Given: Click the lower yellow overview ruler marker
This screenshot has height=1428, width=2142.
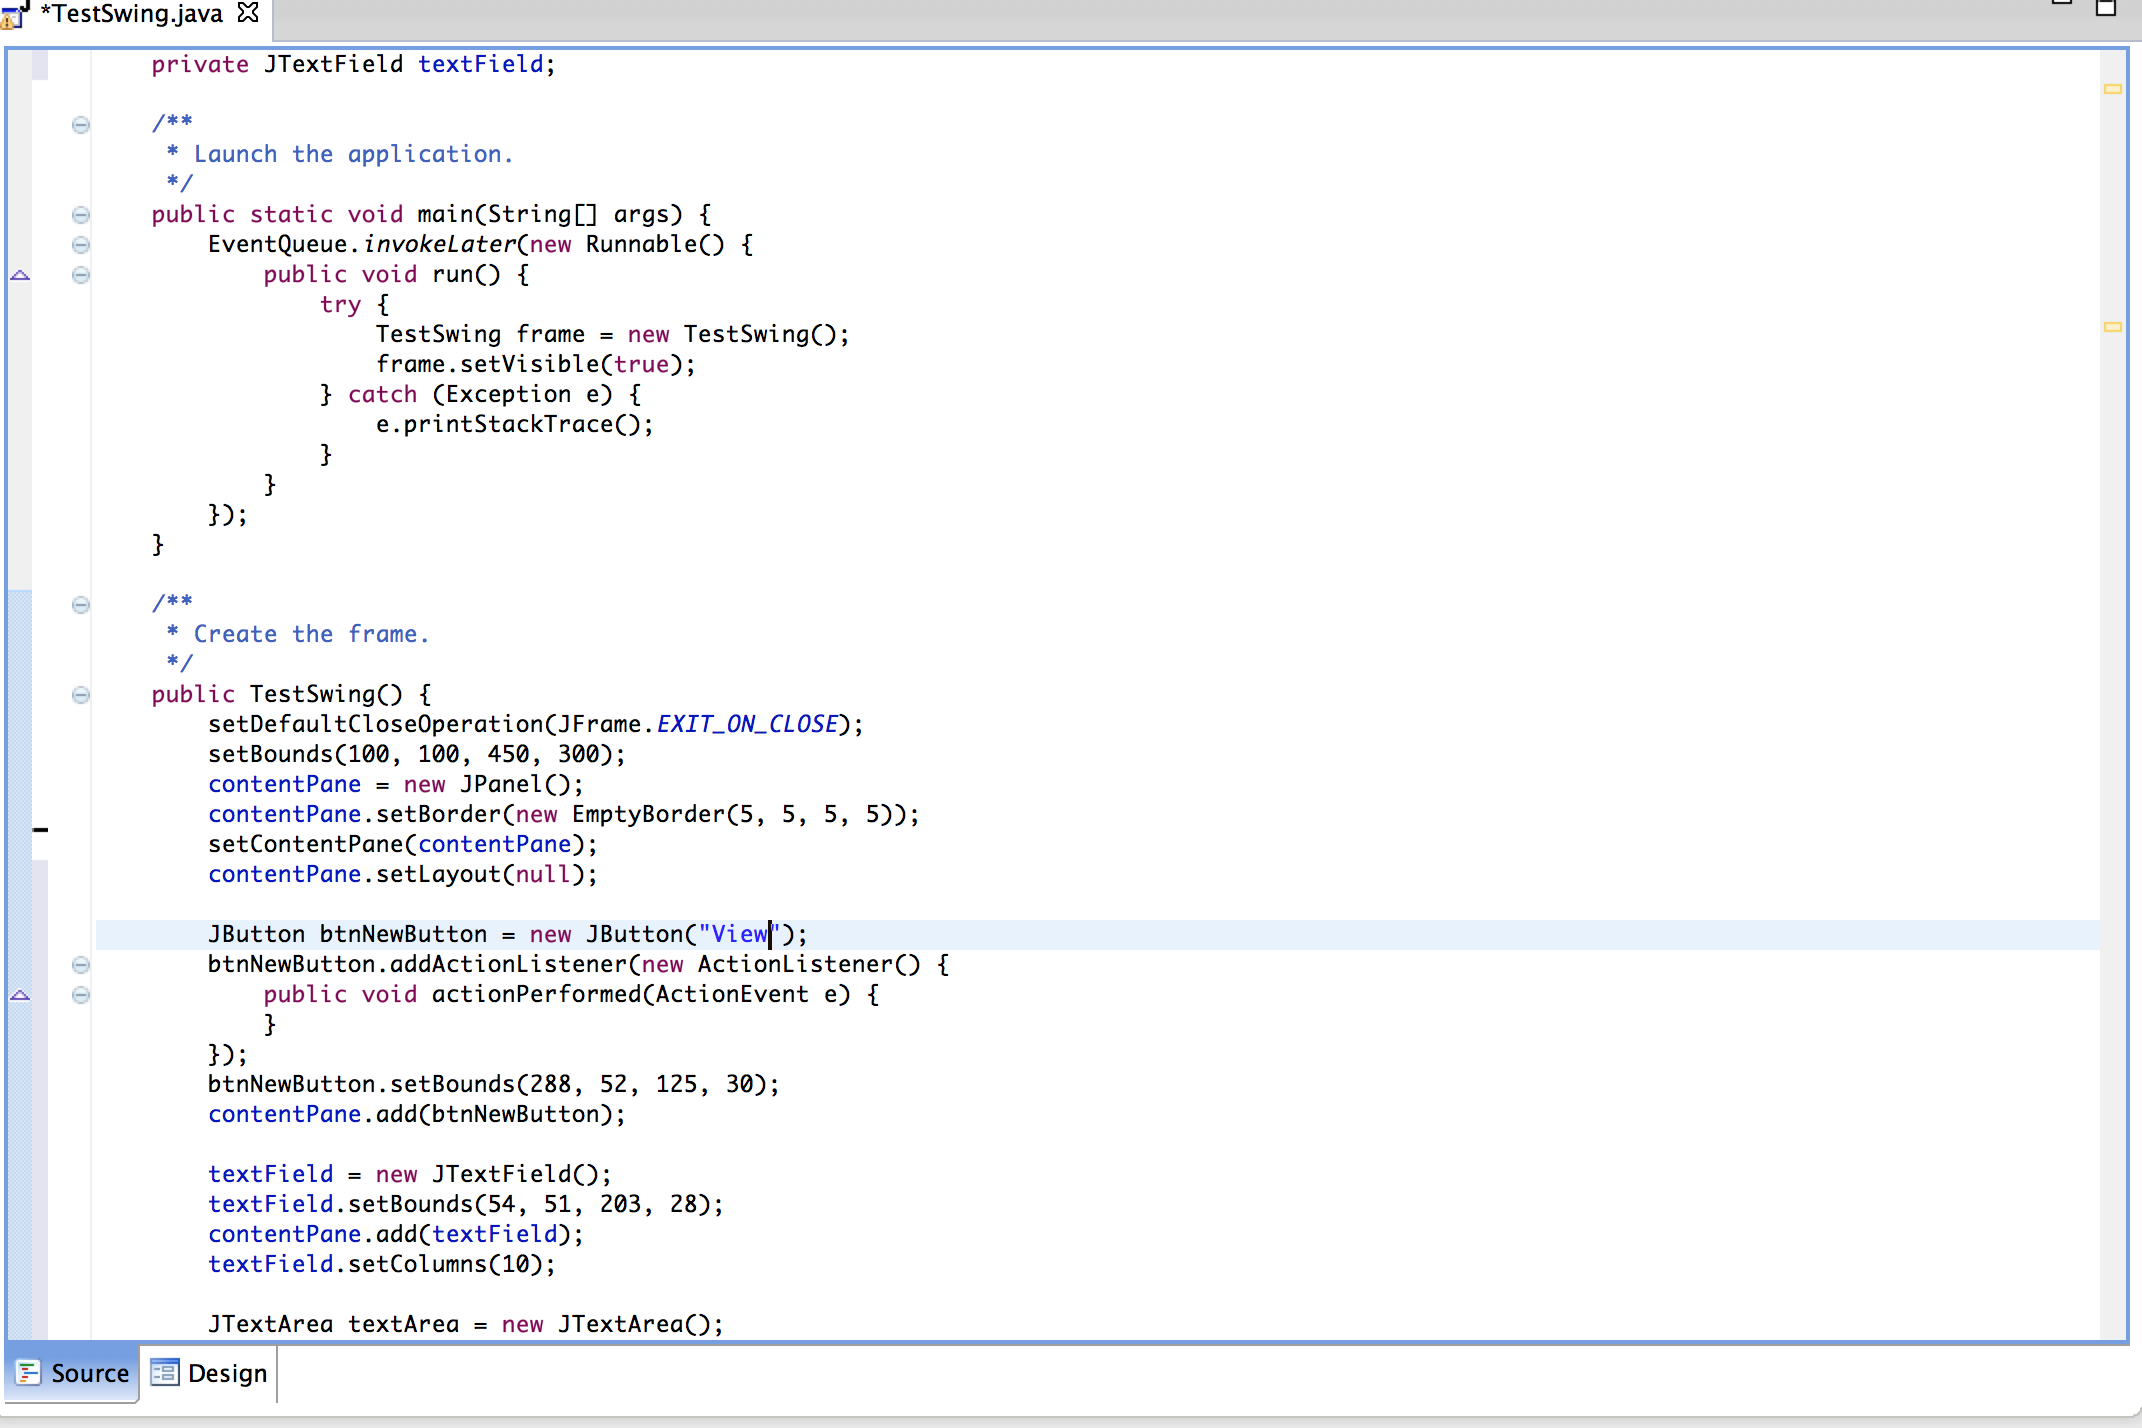Looking at the screenshot, I should [2112, 327].
